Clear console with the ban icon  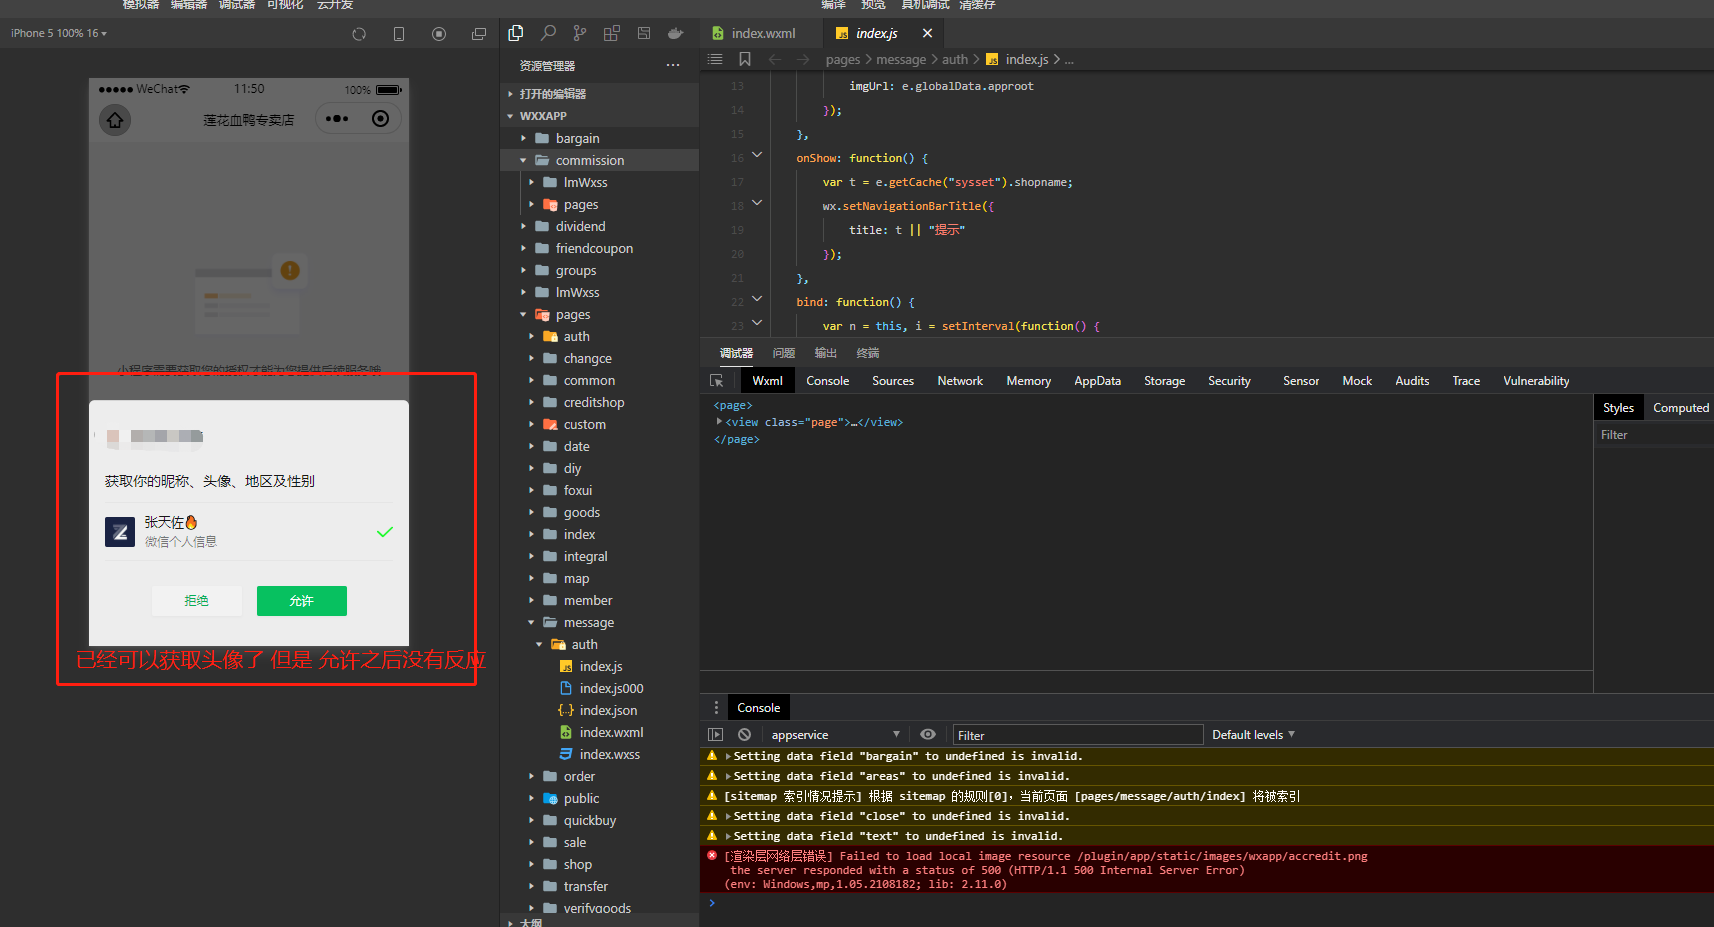[x=744, y=735]
